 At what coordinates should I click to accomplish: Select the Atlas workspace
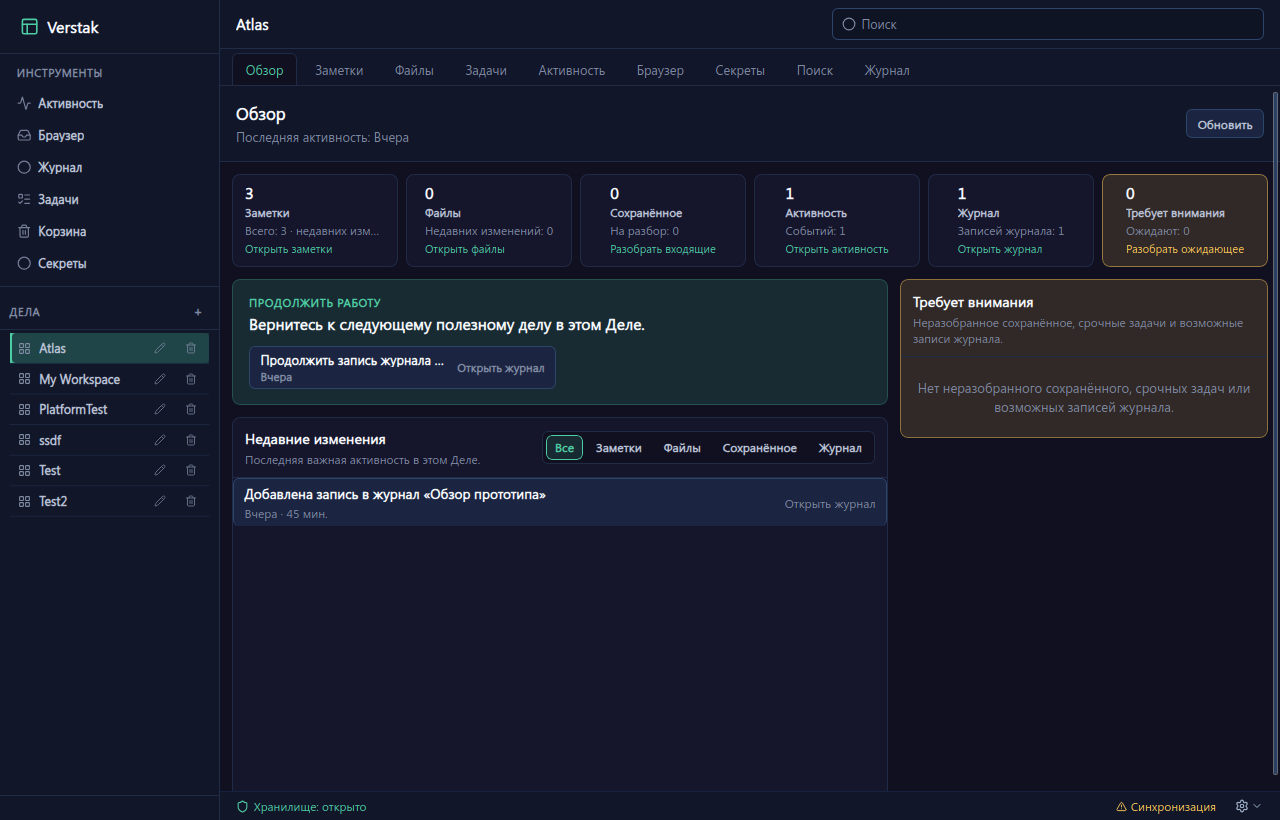pos(110,348)
